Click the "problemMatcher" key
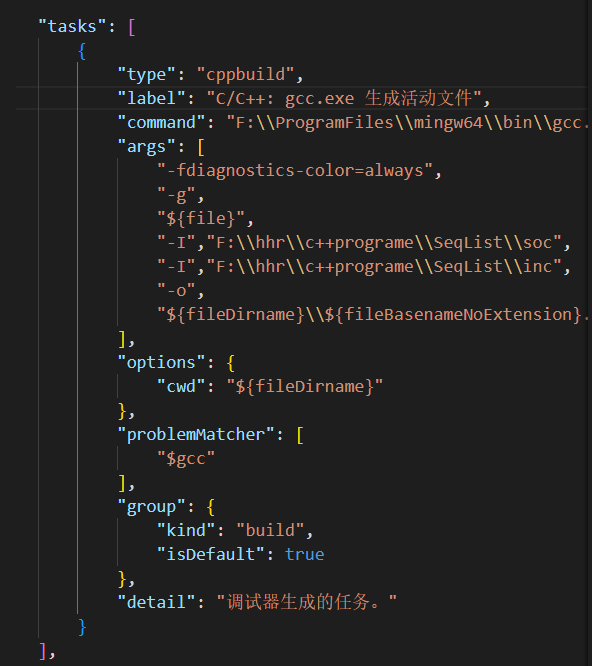592x666 pixels. 196,435
